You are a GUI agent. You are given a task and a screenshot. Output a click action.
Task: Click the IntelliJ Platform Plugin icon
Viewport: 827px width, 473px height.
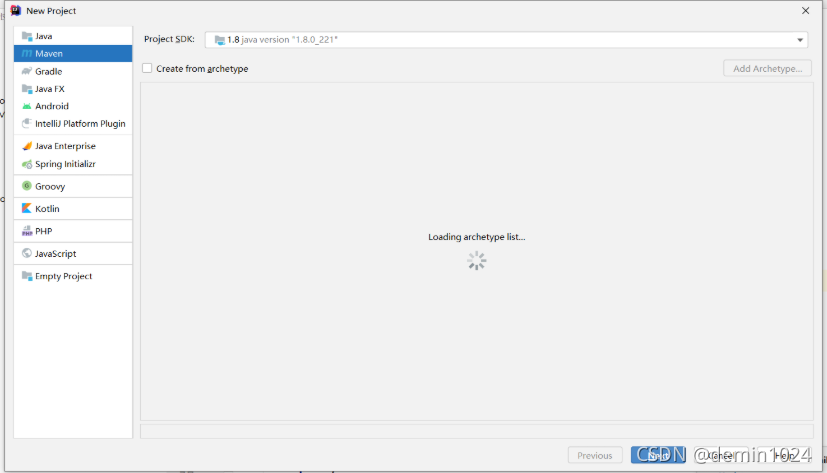click(27, 123)
